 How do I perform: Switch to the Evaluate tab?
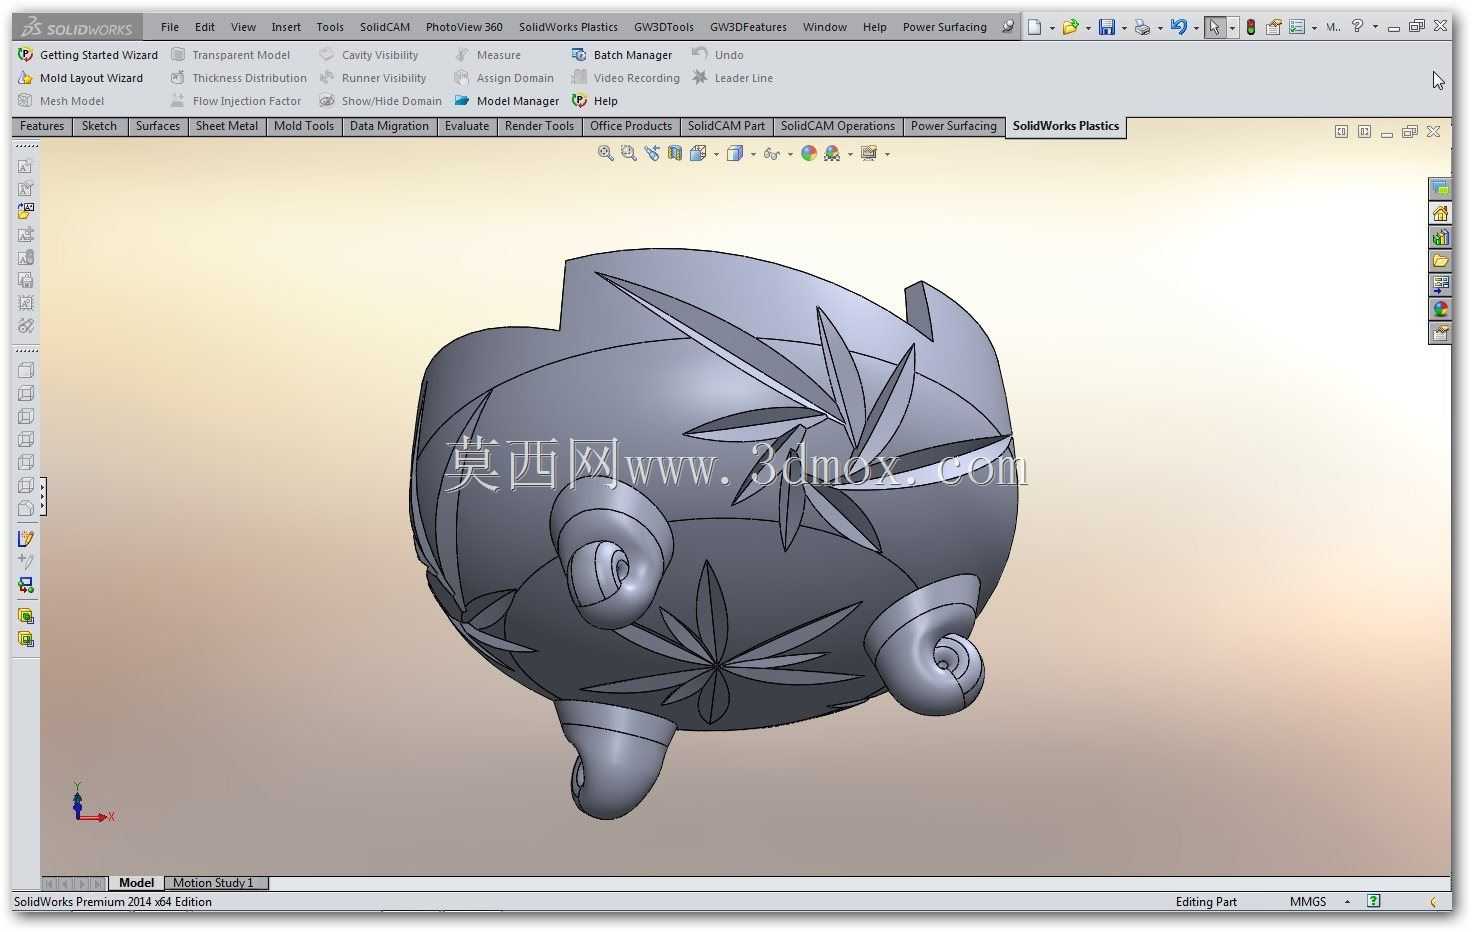(x=467, y=126)
